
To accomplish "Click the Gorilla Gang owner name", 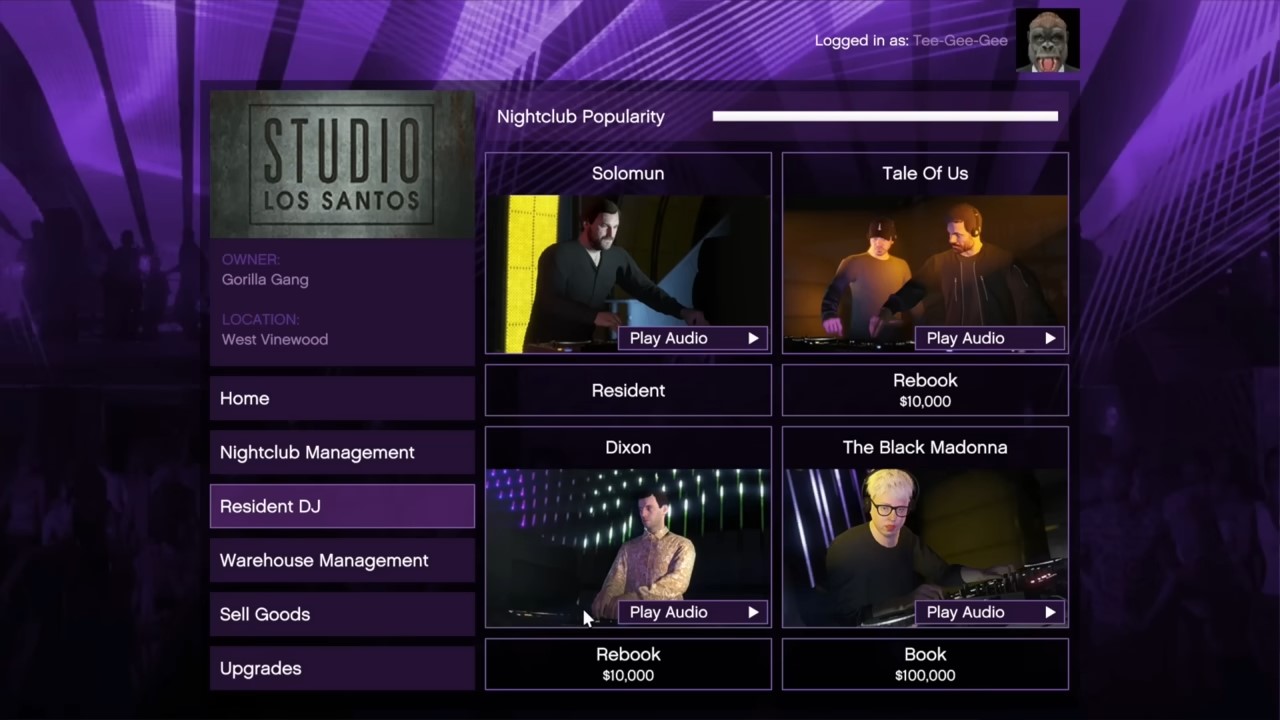I will click(265, 279).
